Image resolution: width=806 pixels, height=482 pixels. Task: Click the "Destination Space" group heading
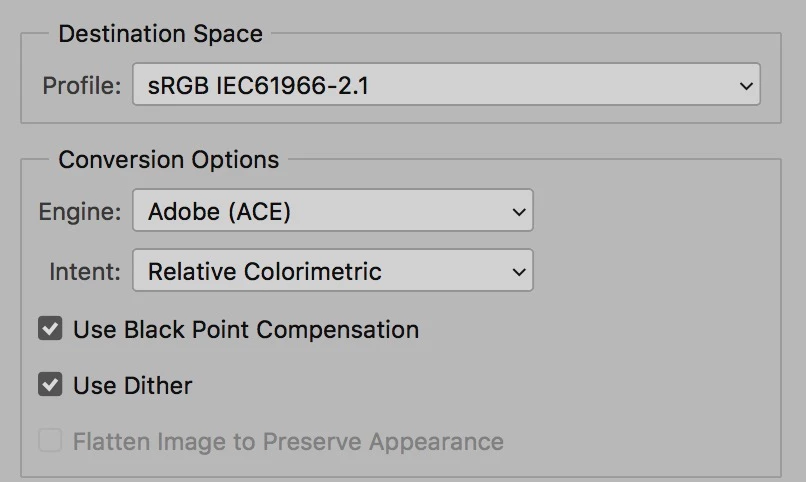pos(160,34)
